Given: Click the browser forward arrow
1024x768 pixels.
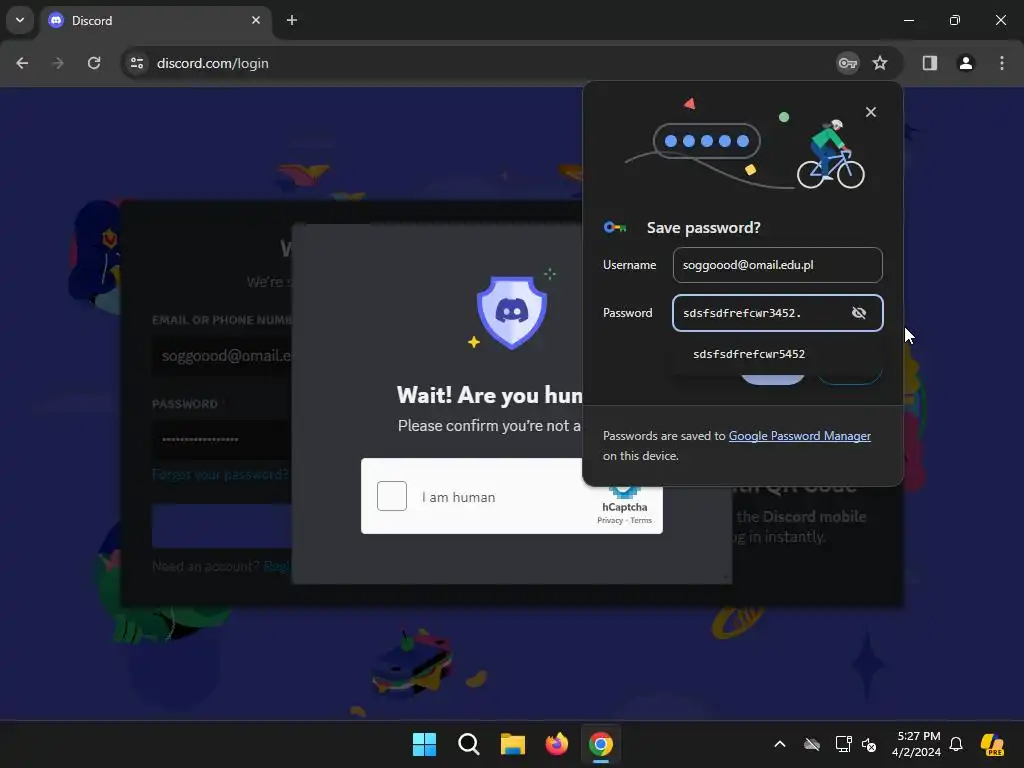Looking at the screenshot, I should [x=58, y=63].
